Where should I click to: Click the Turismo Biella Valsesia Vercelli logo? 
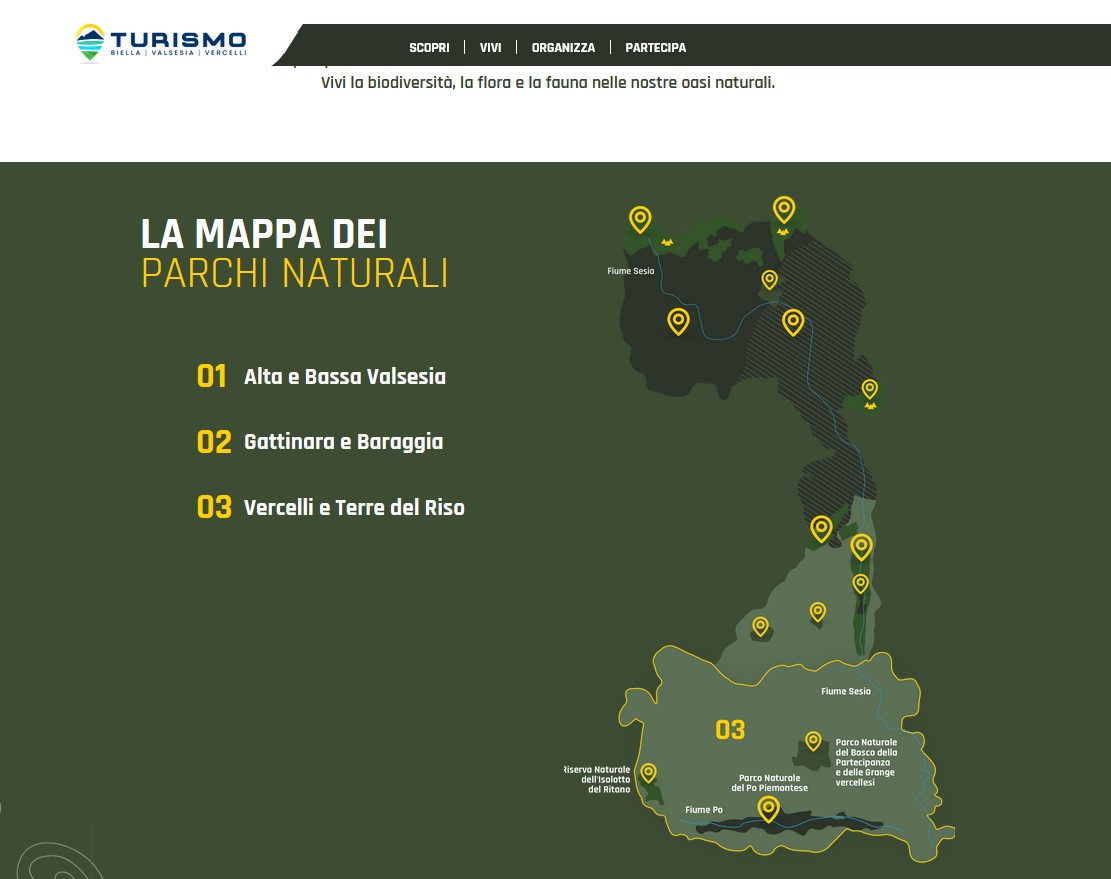tap(161, 42)
